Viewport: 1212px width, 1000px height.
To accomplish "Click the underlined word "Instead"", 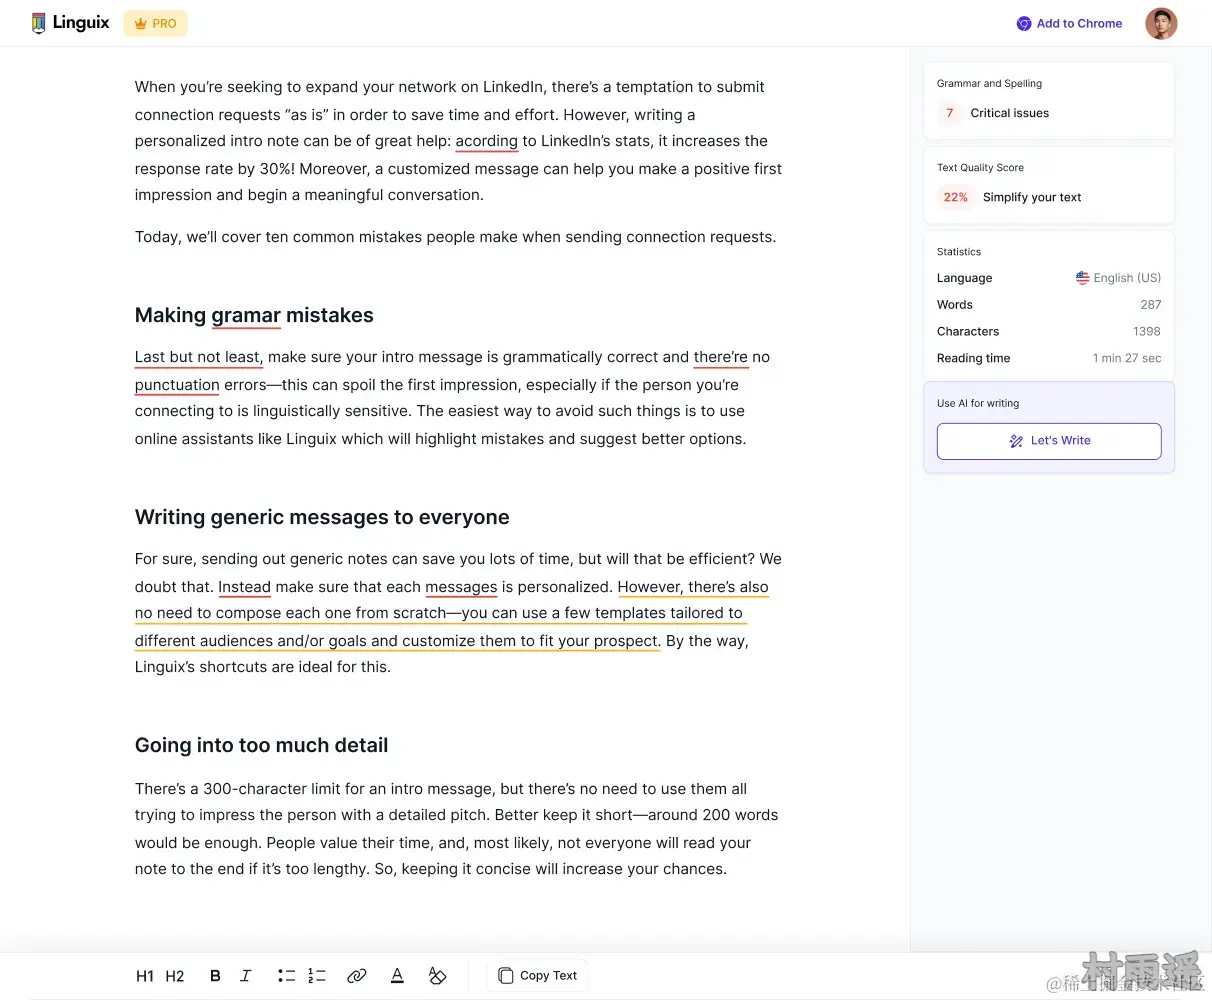I will 245,587.
